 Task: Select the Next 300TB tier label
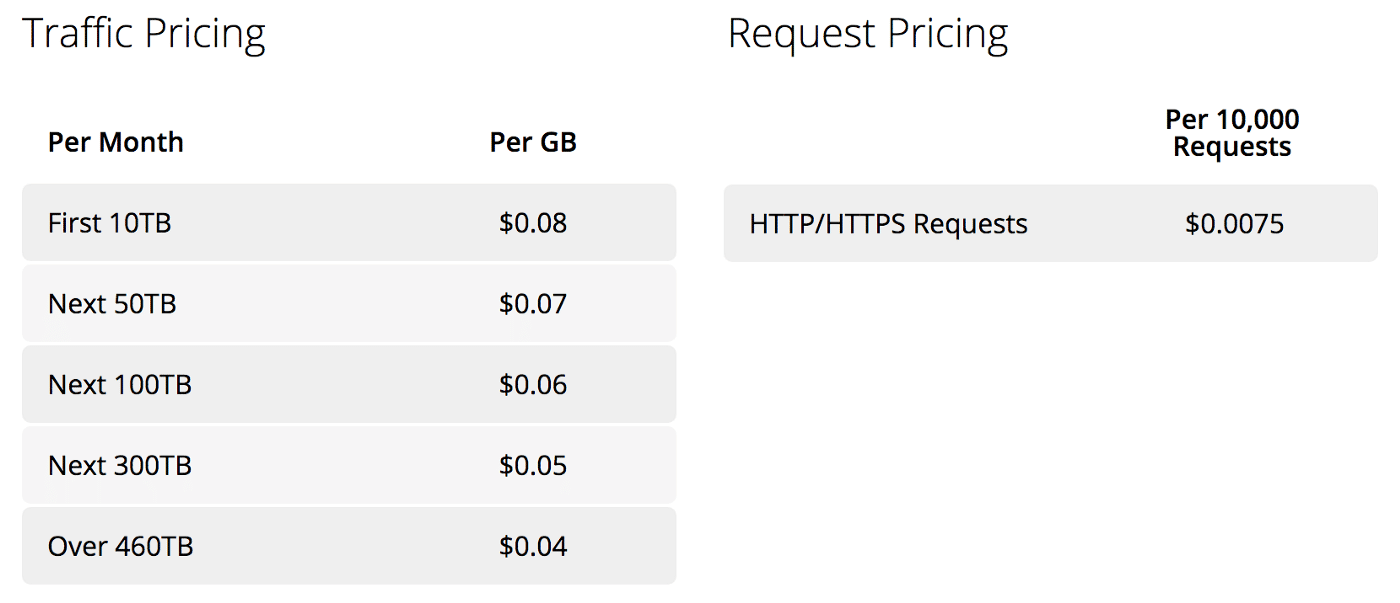120,465
